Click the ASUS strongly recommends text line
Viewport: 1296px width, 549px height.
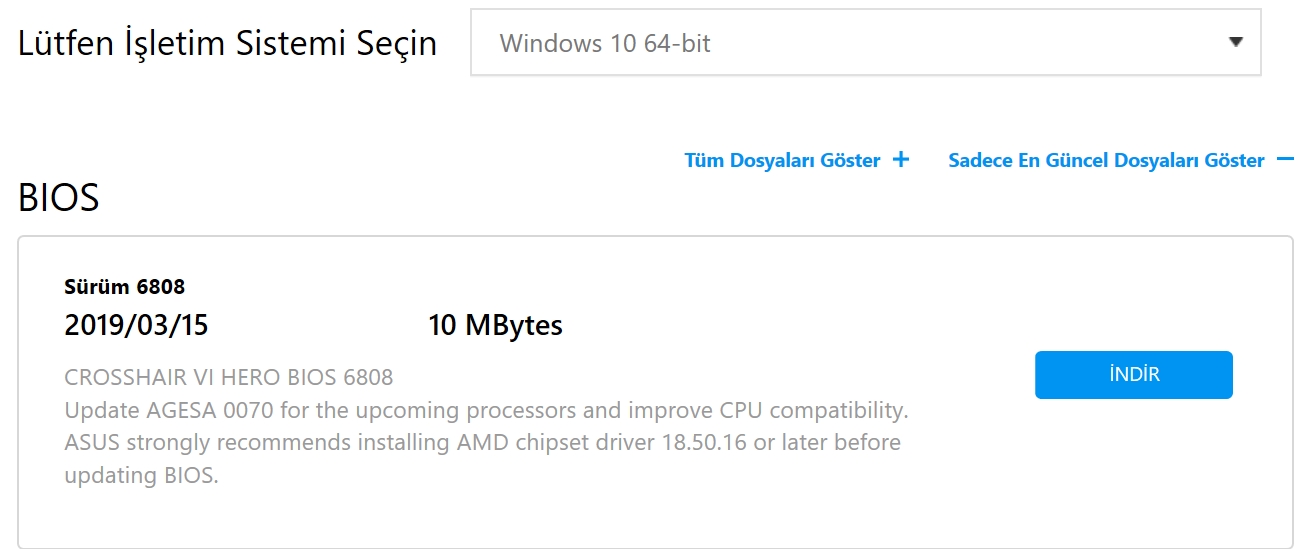pos(482,442)
